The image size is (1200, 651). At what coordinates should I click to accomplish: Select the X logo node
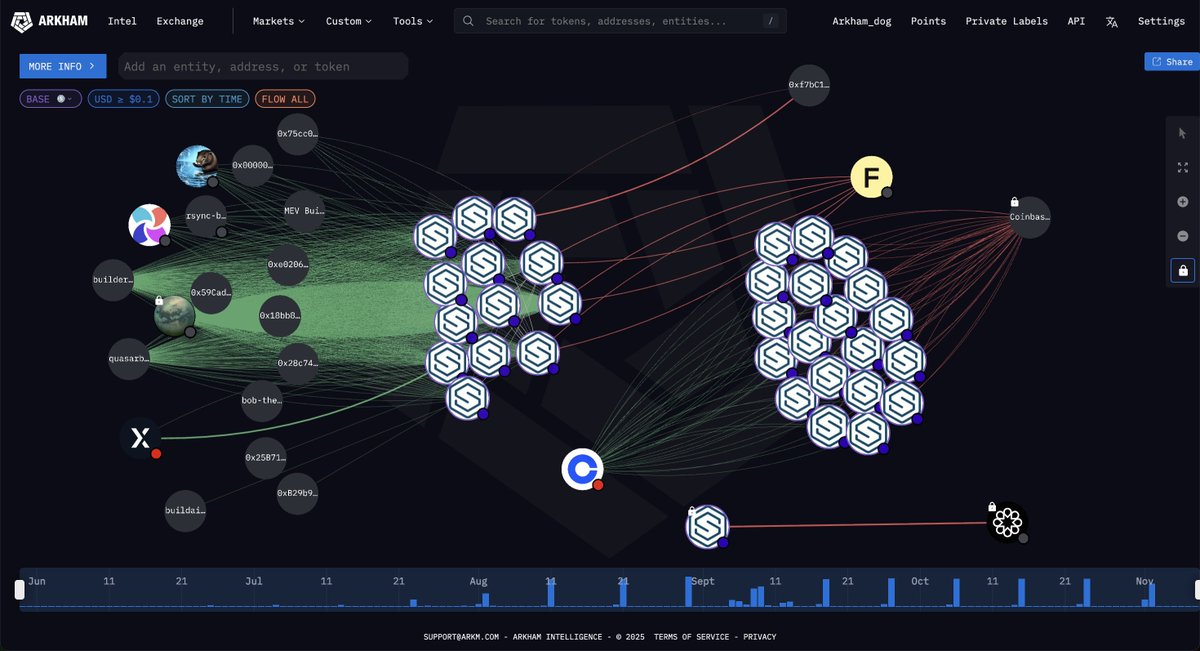141,438
